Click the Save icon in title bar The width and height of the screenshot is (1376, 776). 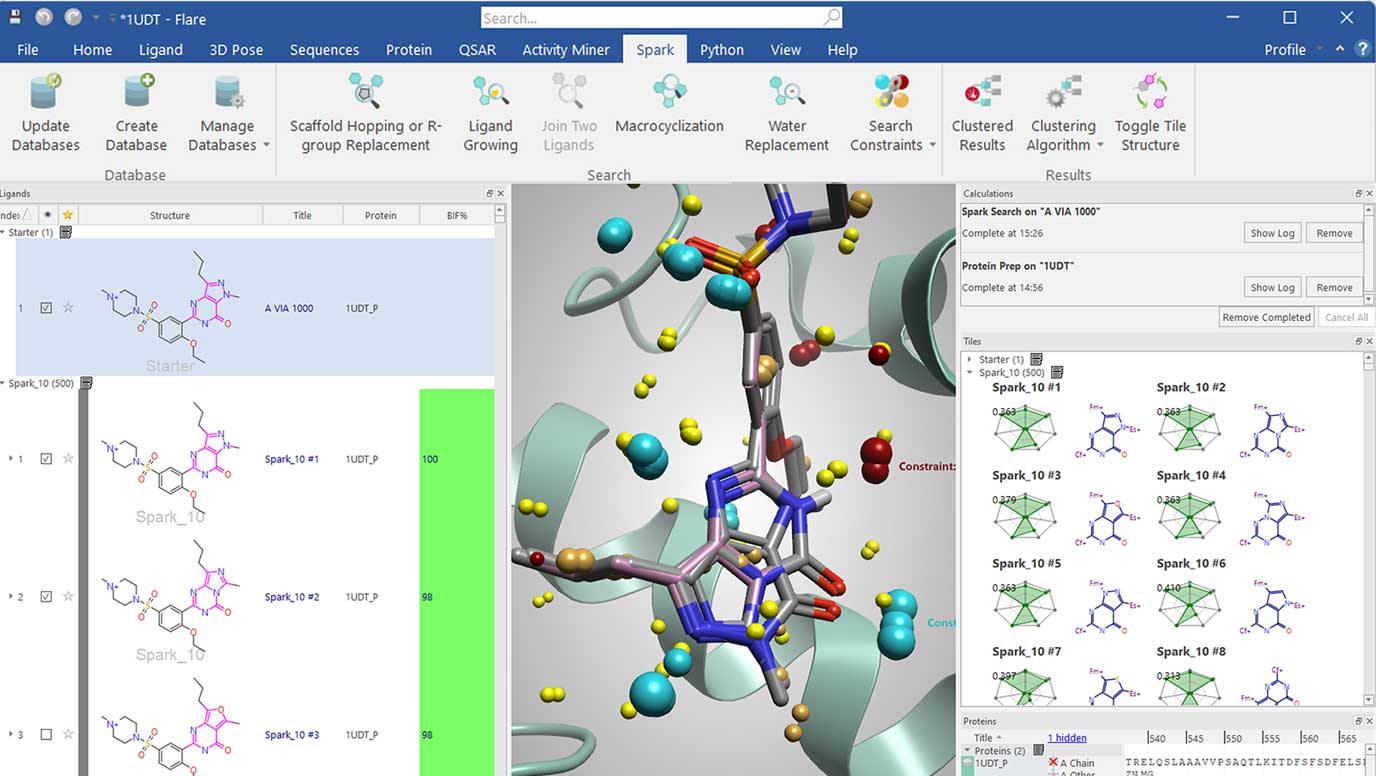pos(15,17)
